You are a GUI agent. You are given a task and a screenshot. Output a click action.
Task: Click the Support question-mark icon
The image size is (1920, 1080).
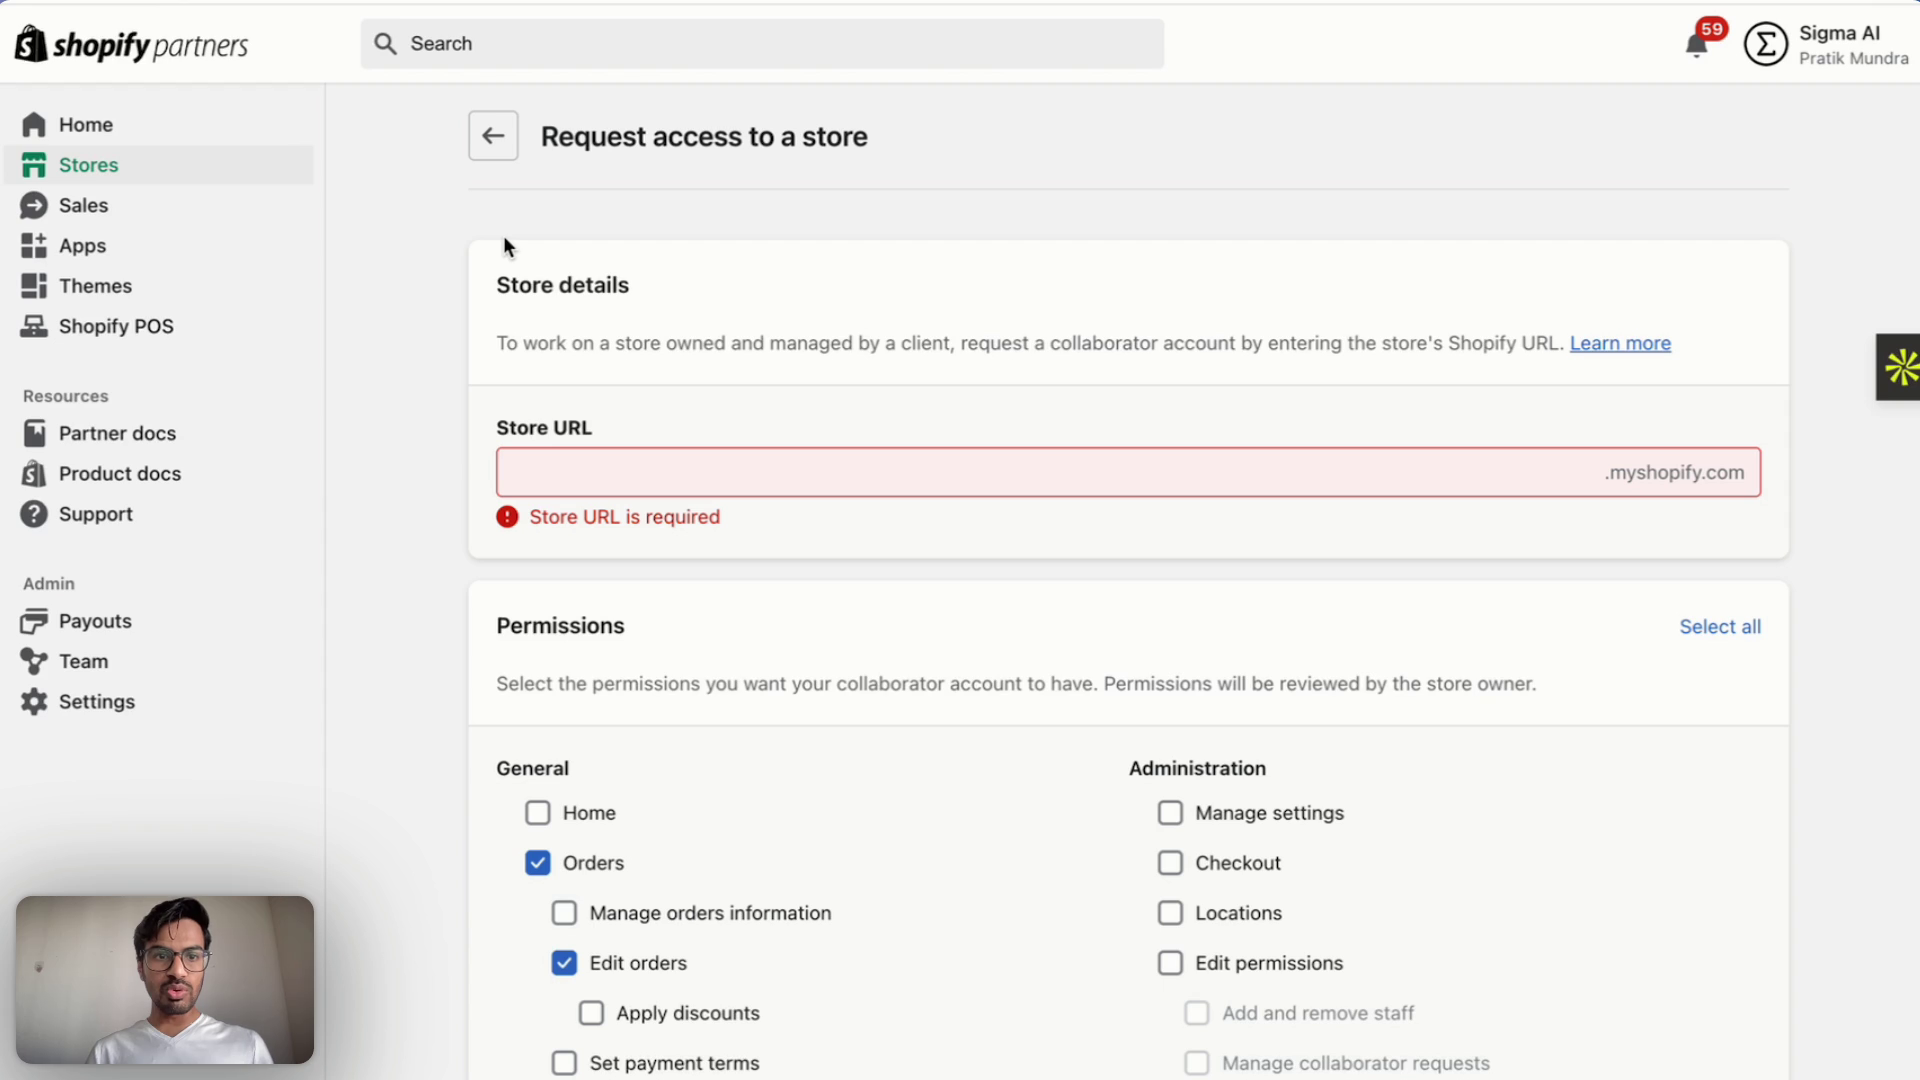click(x=34, y=514)
